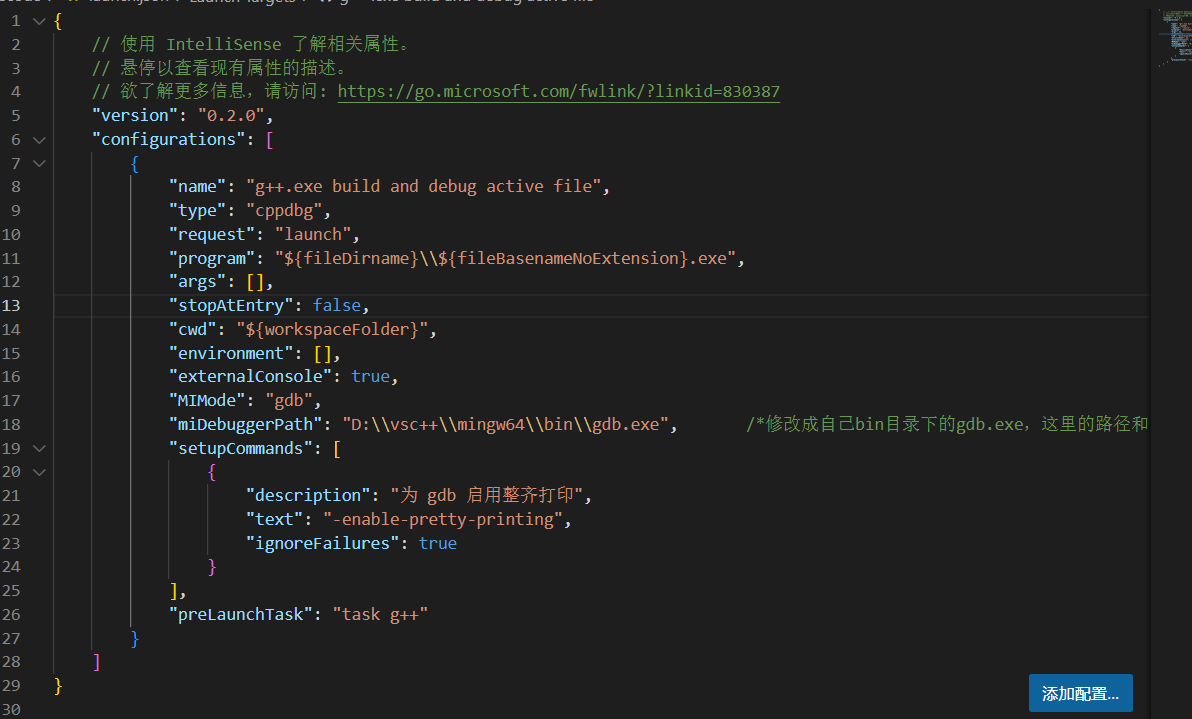Click the "-enable-pretty-printing" text value
The height and width of the screenshot is (719, 1192).
tap(443, 520)
